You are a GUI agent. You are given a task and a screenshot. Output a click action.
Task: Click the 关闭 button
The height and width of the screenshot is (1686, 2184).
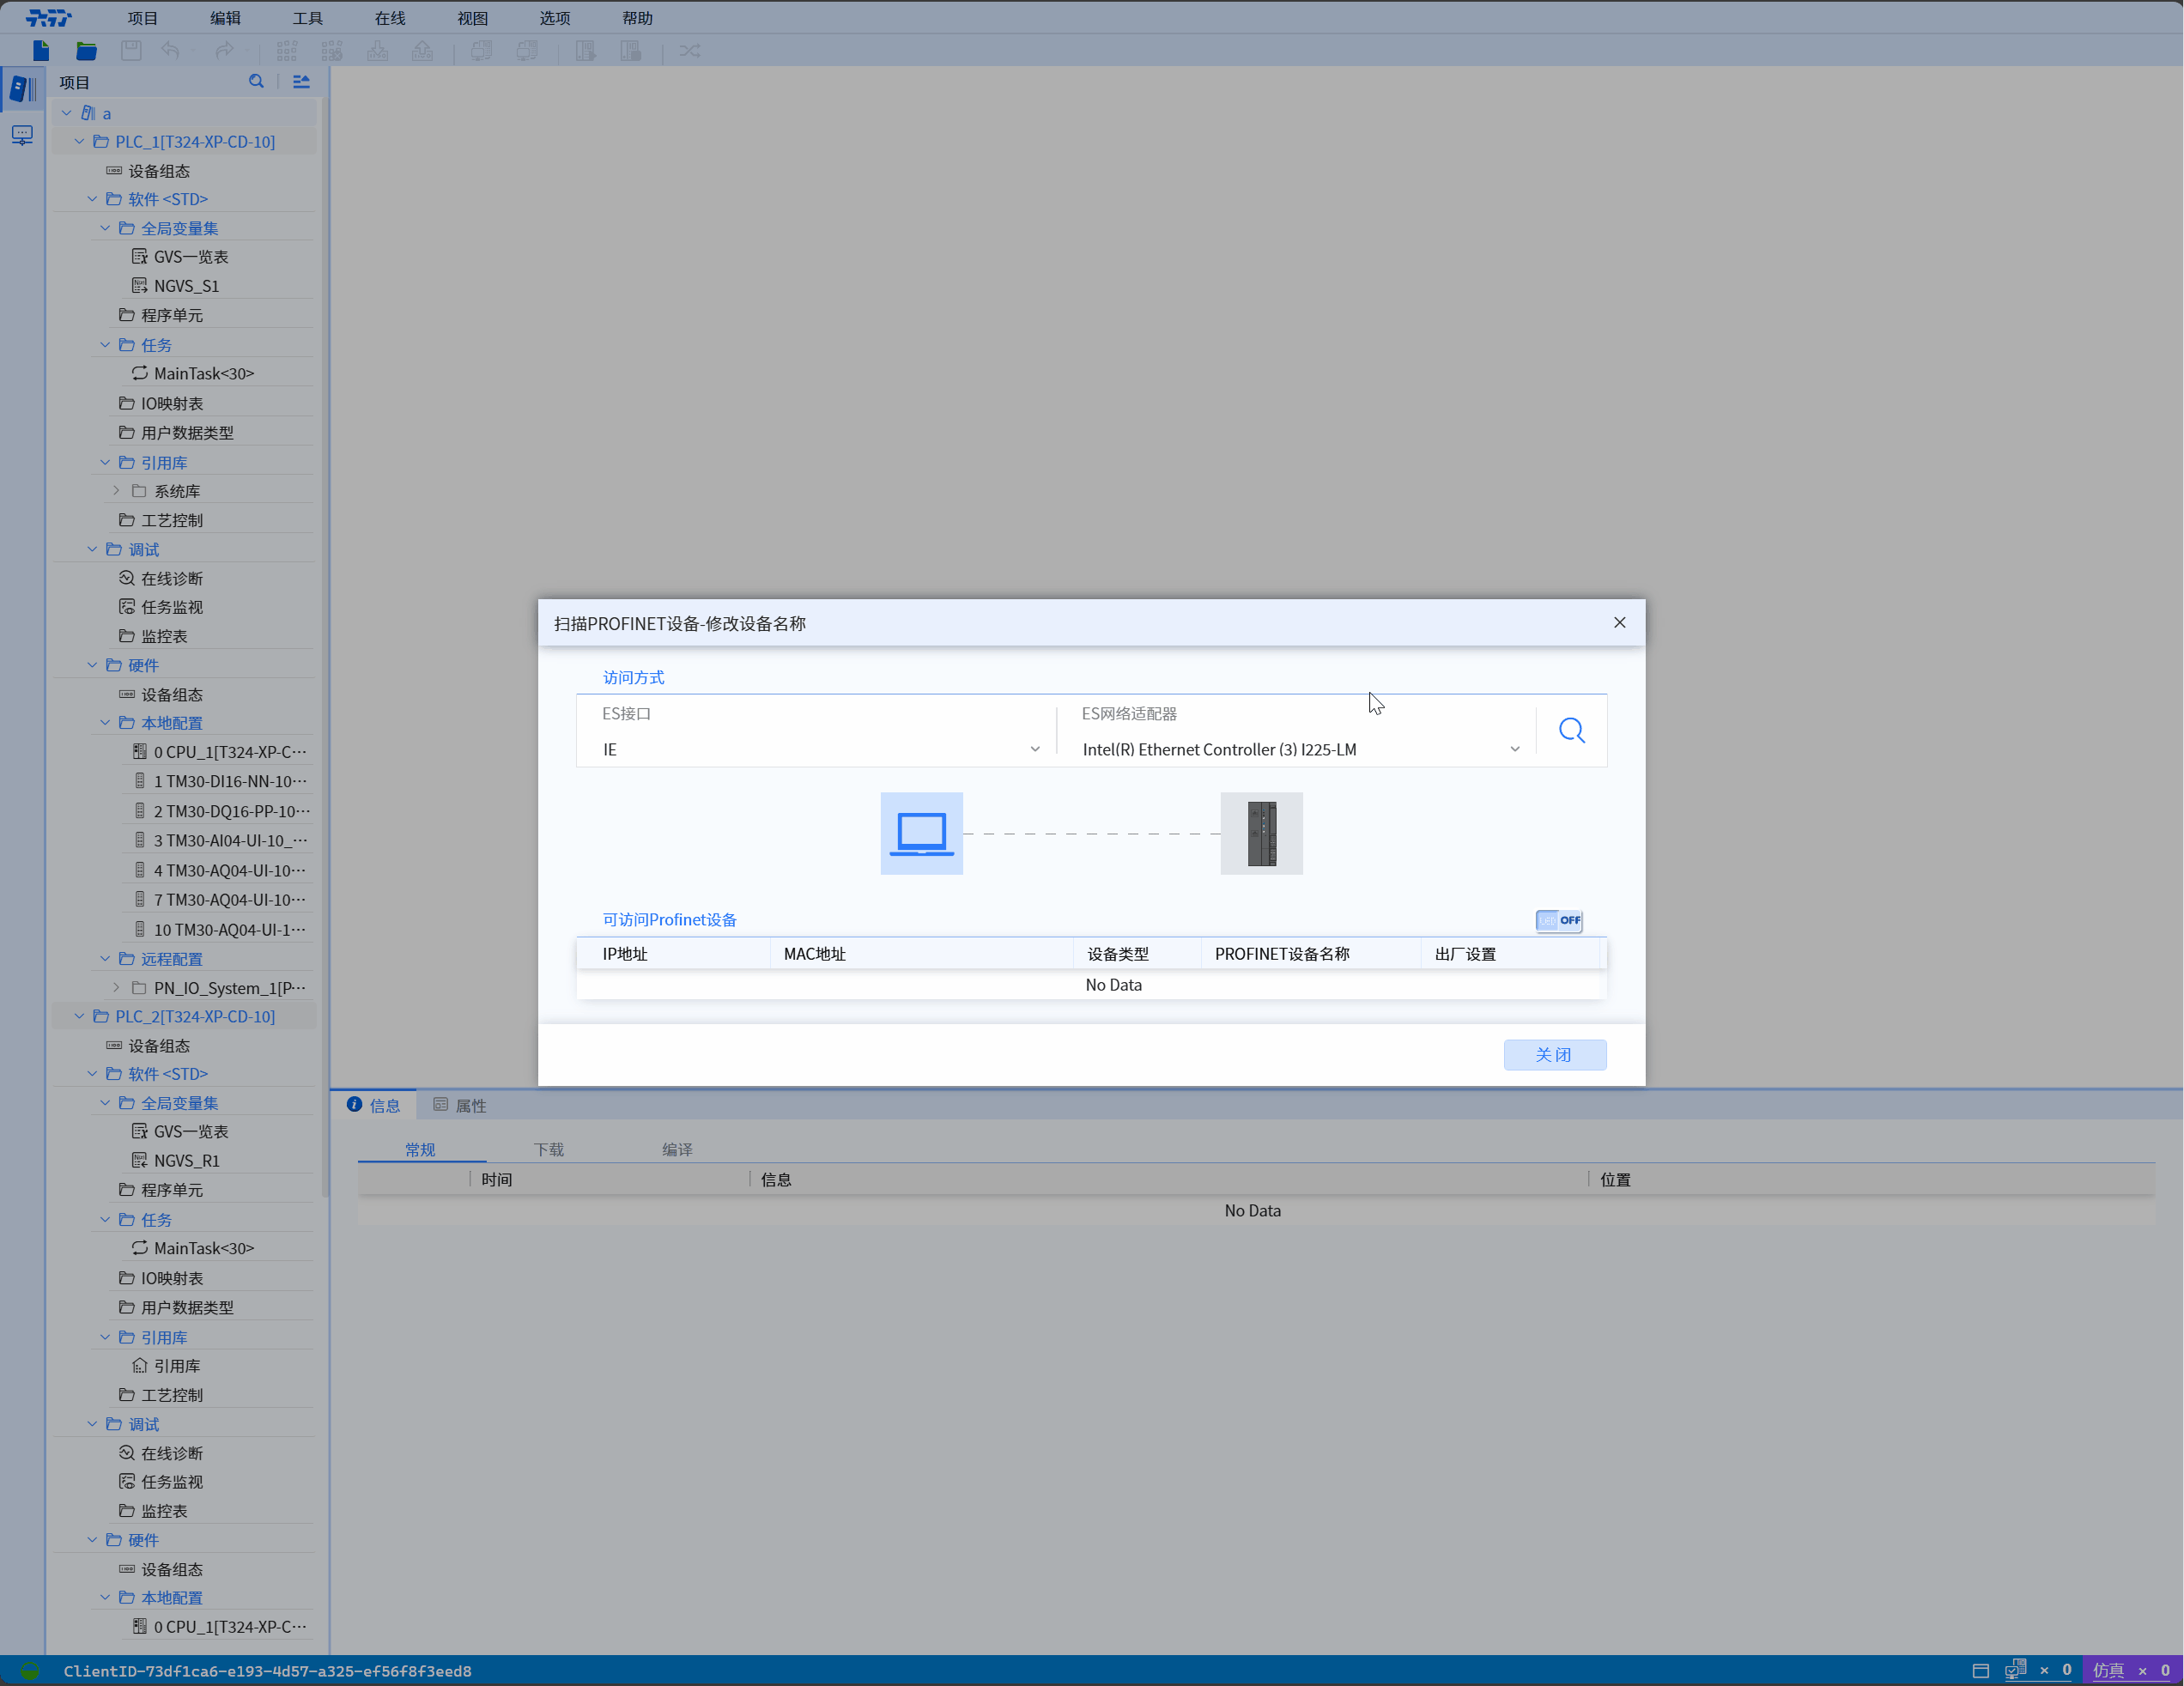point(1554,1055)
